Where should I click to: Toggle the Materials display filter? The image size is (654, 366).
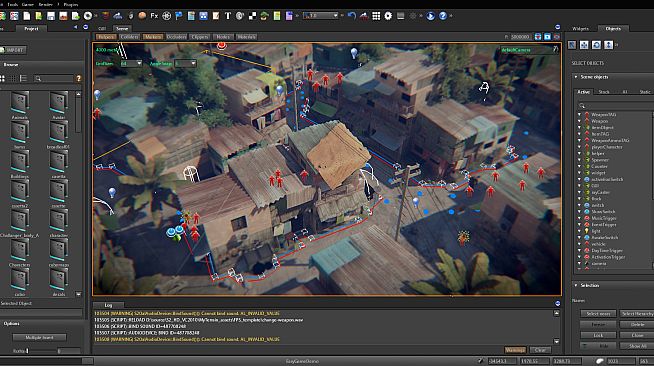247,37
